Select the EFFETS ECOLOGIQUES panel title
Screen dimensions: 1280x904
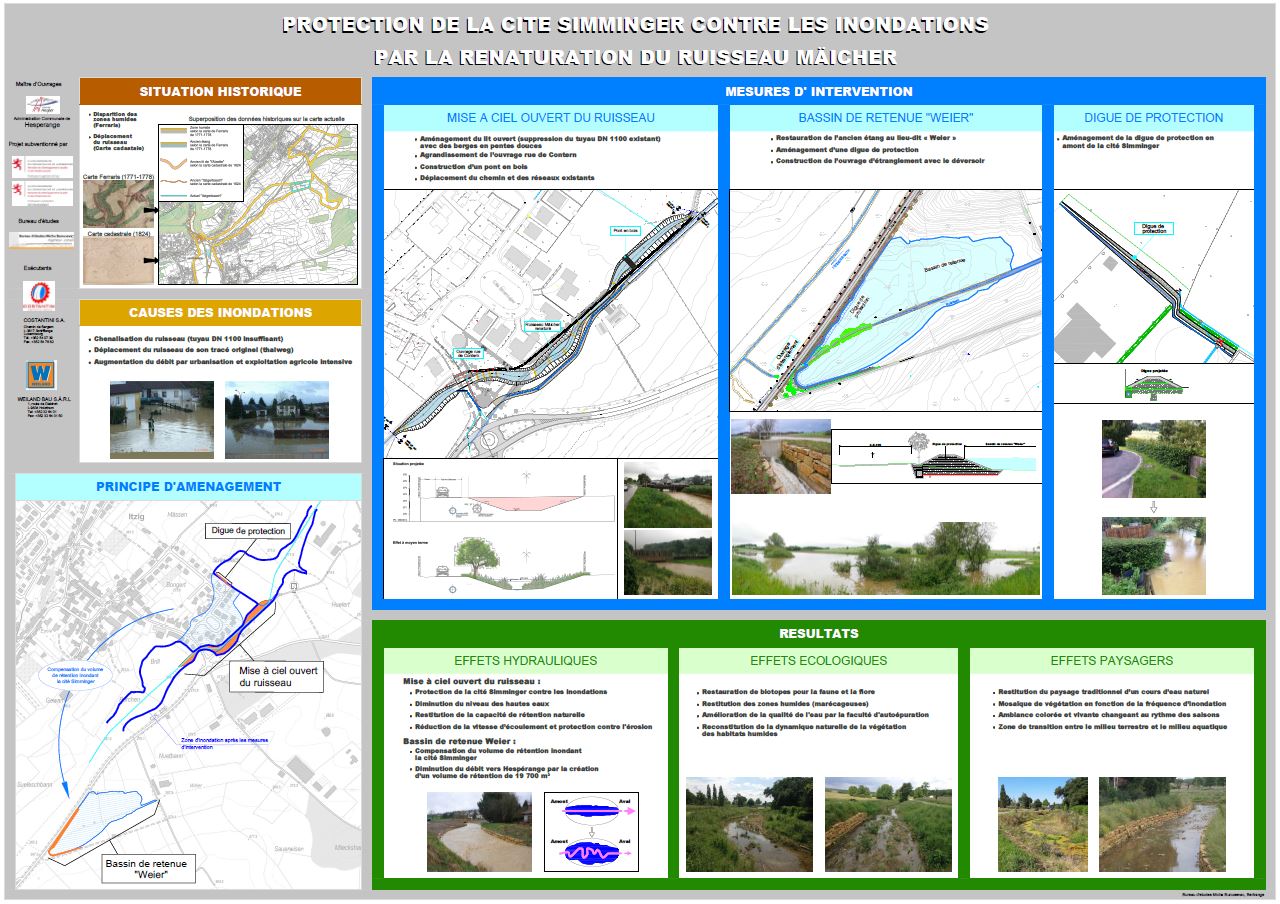(x=818, y=661)
